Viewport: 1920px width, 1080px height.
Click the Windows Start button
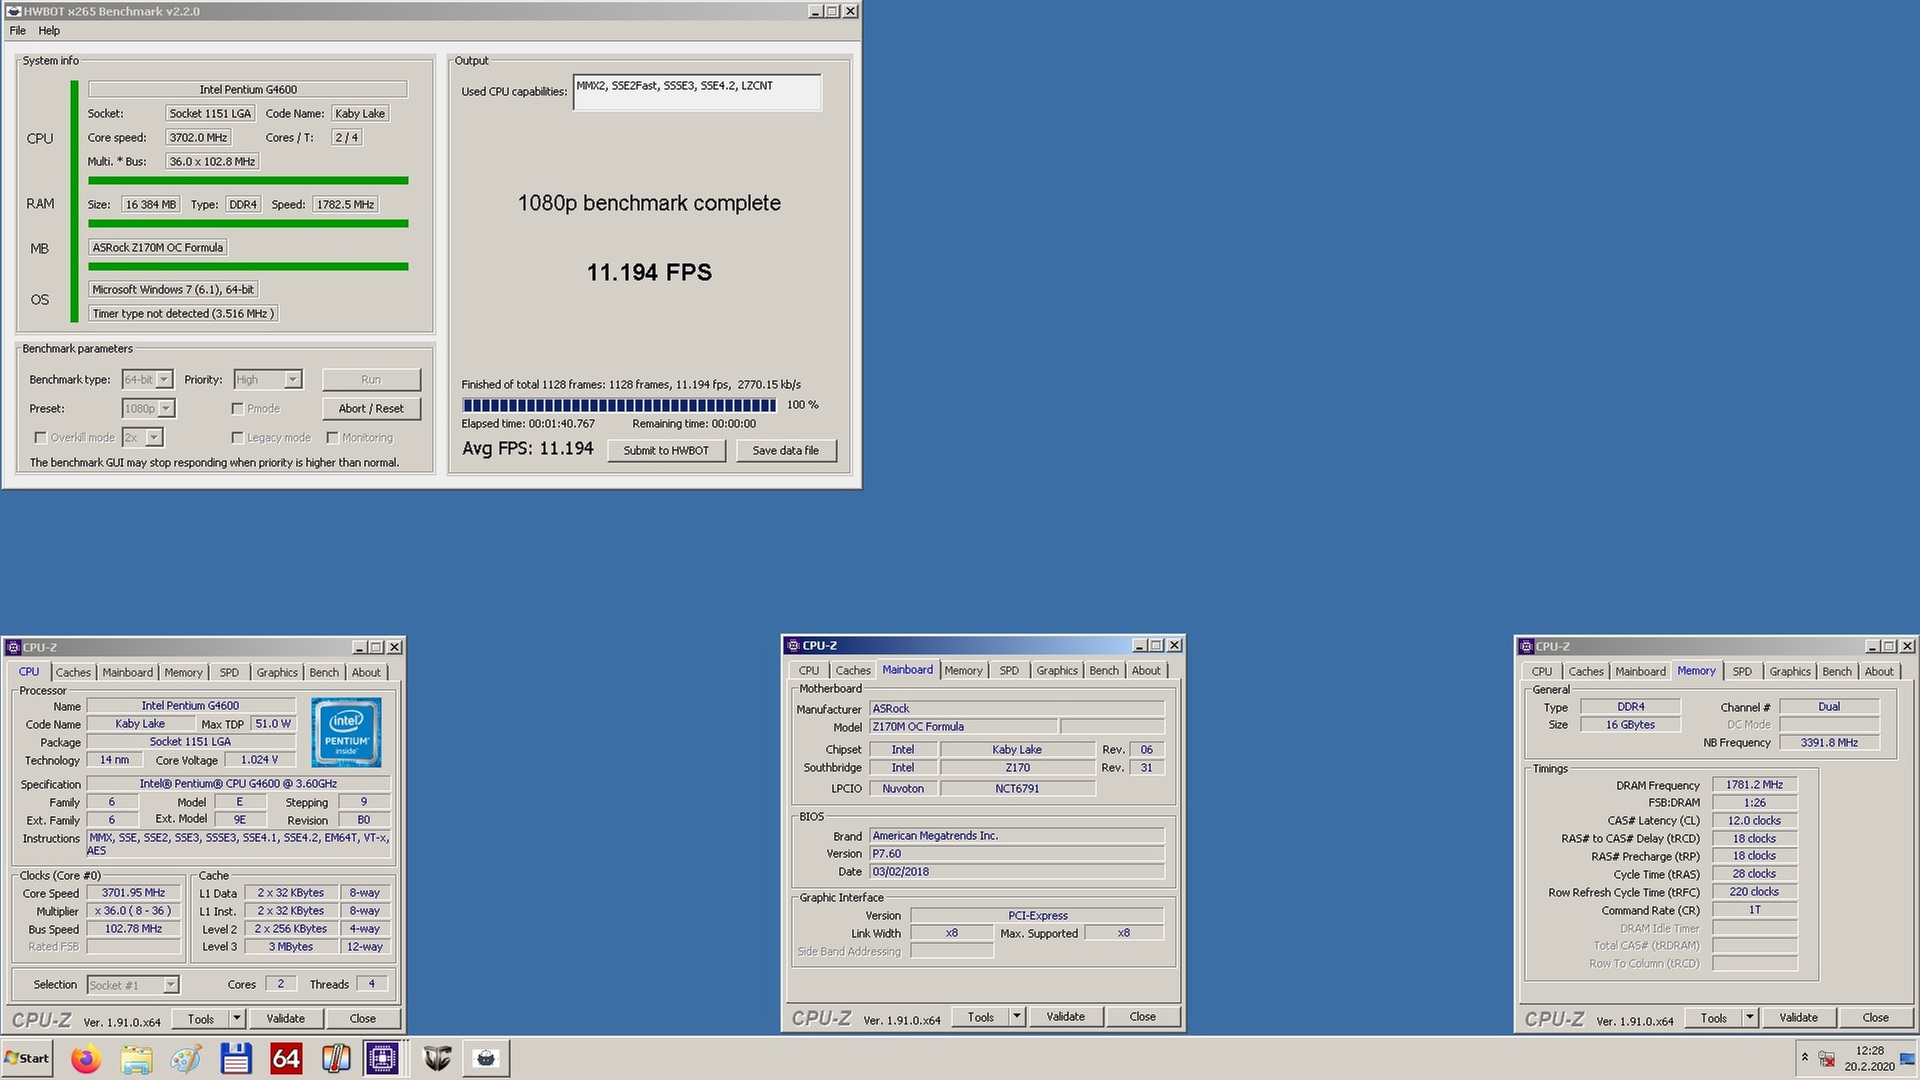tap(27, 1058)
